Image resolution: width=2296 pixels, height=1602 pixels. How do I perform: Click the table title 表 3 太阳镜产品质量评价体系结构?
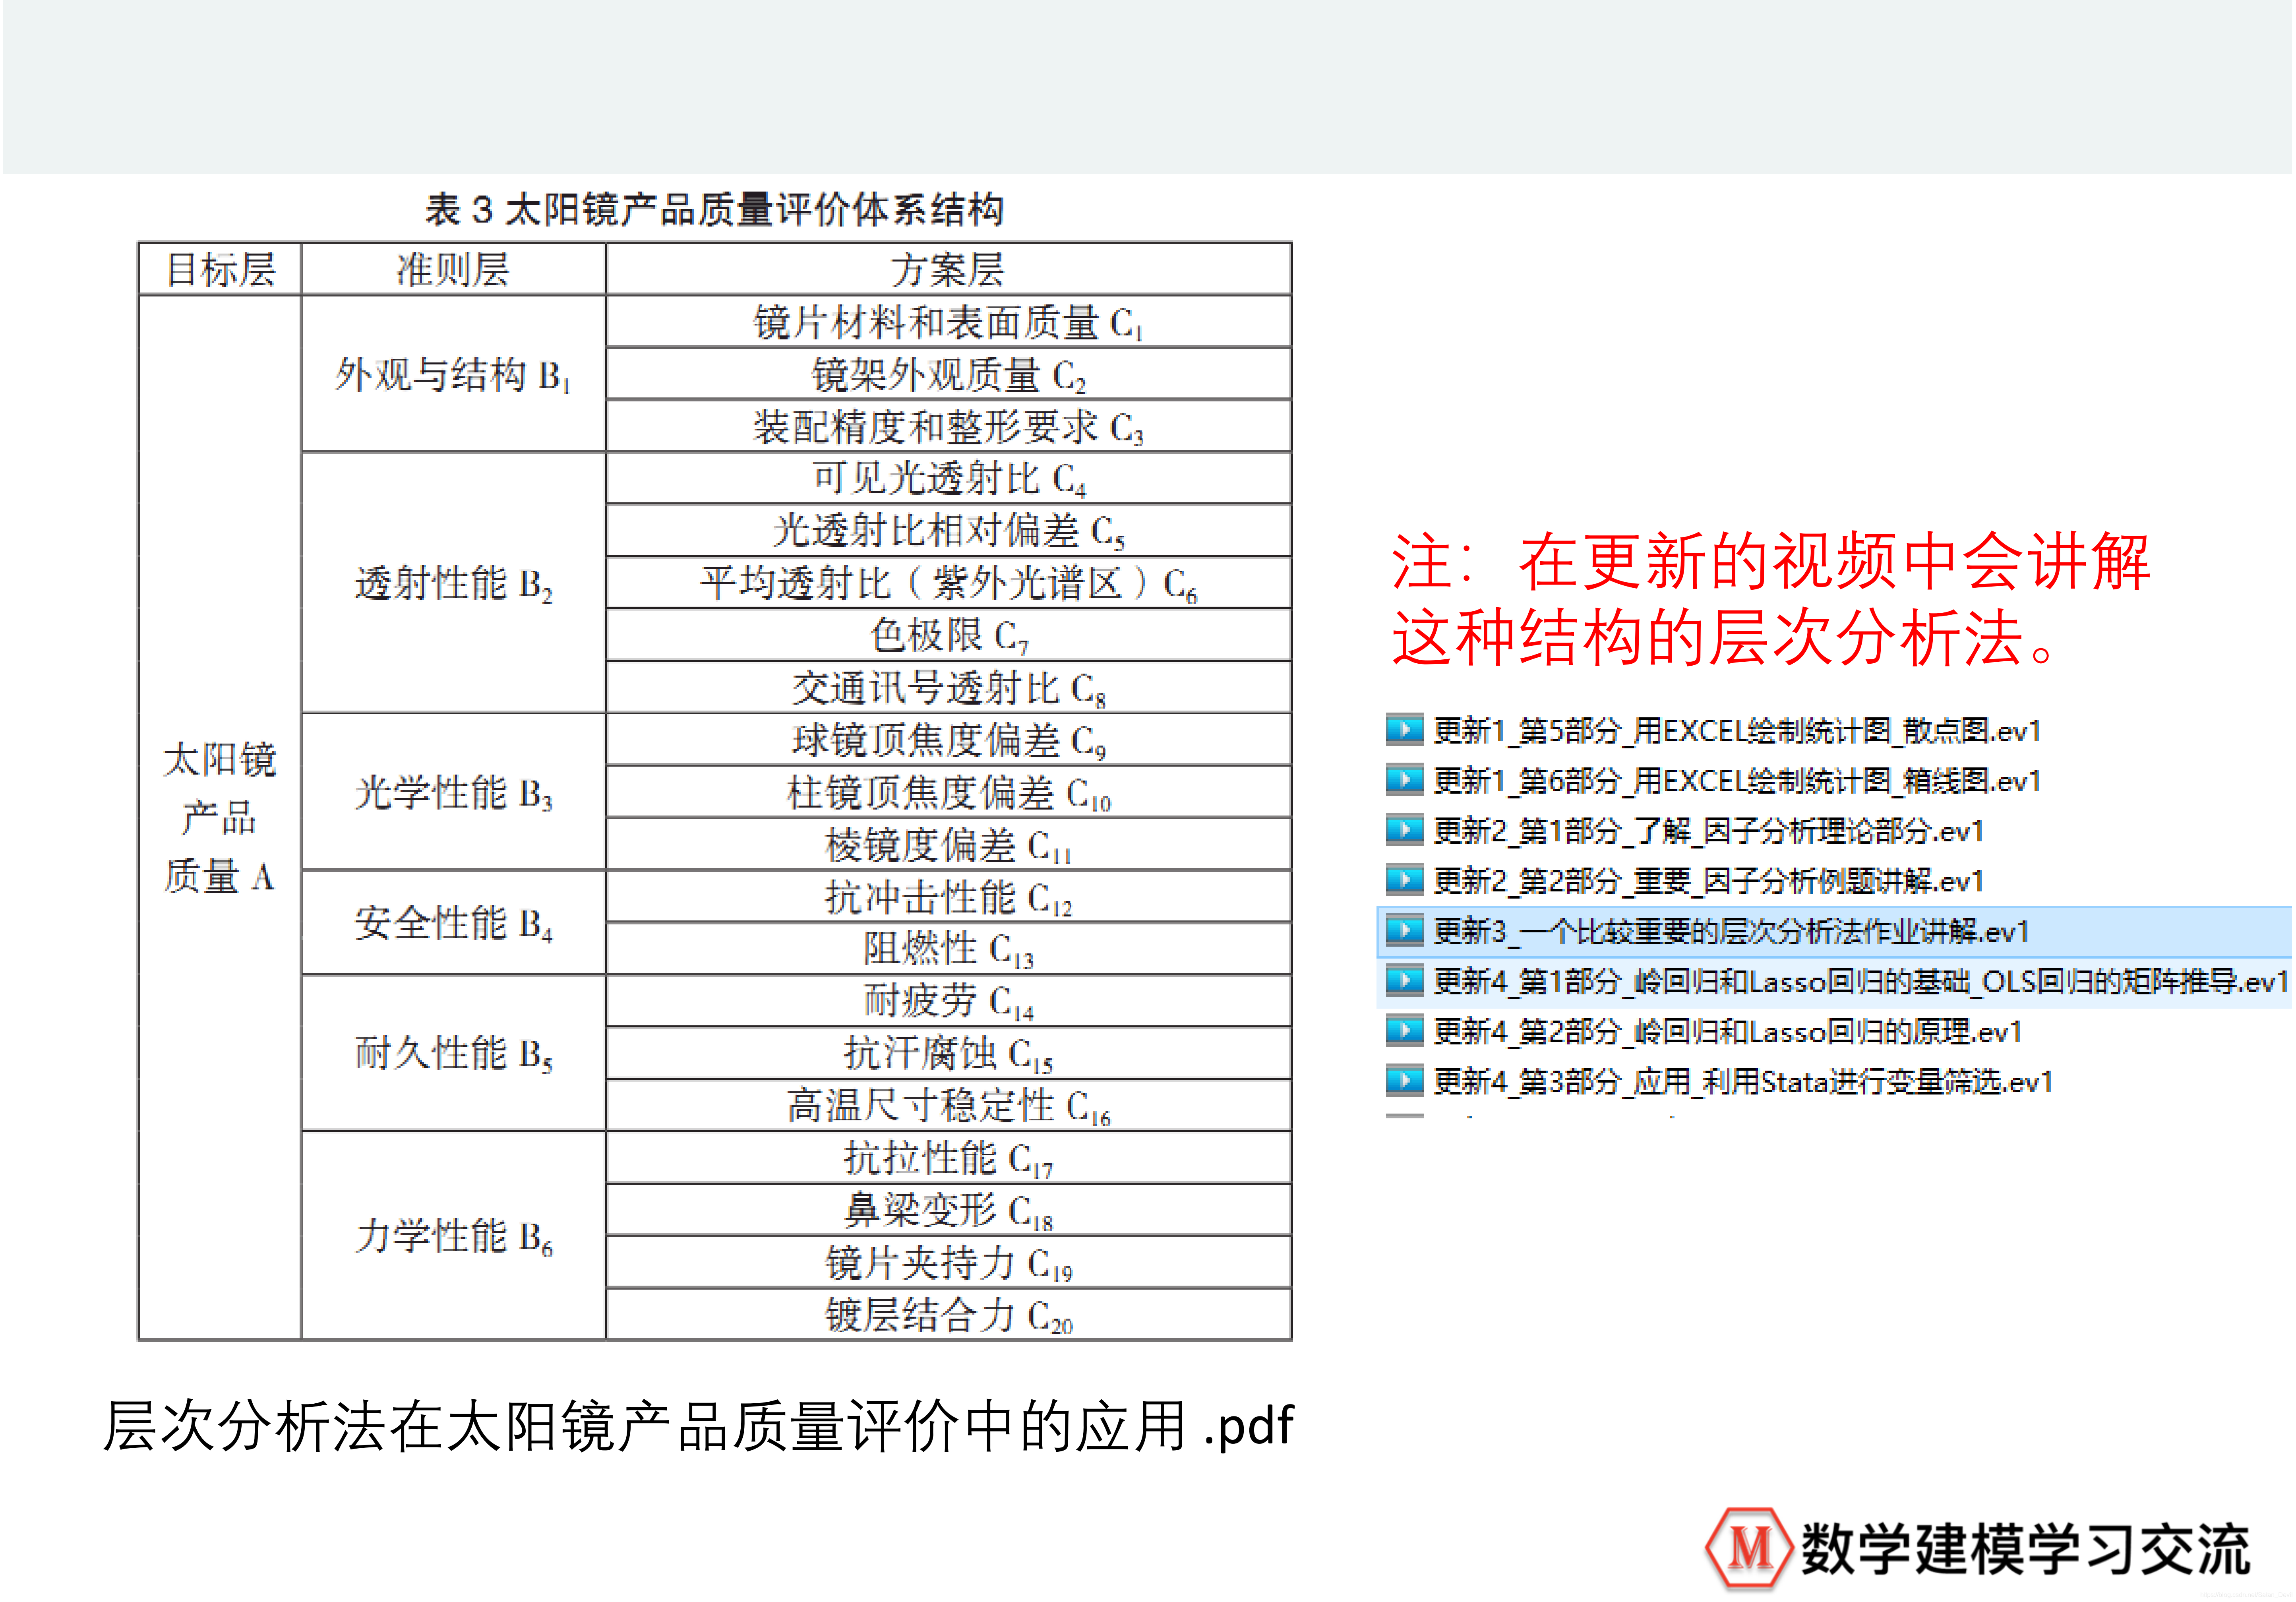(714, 210)
